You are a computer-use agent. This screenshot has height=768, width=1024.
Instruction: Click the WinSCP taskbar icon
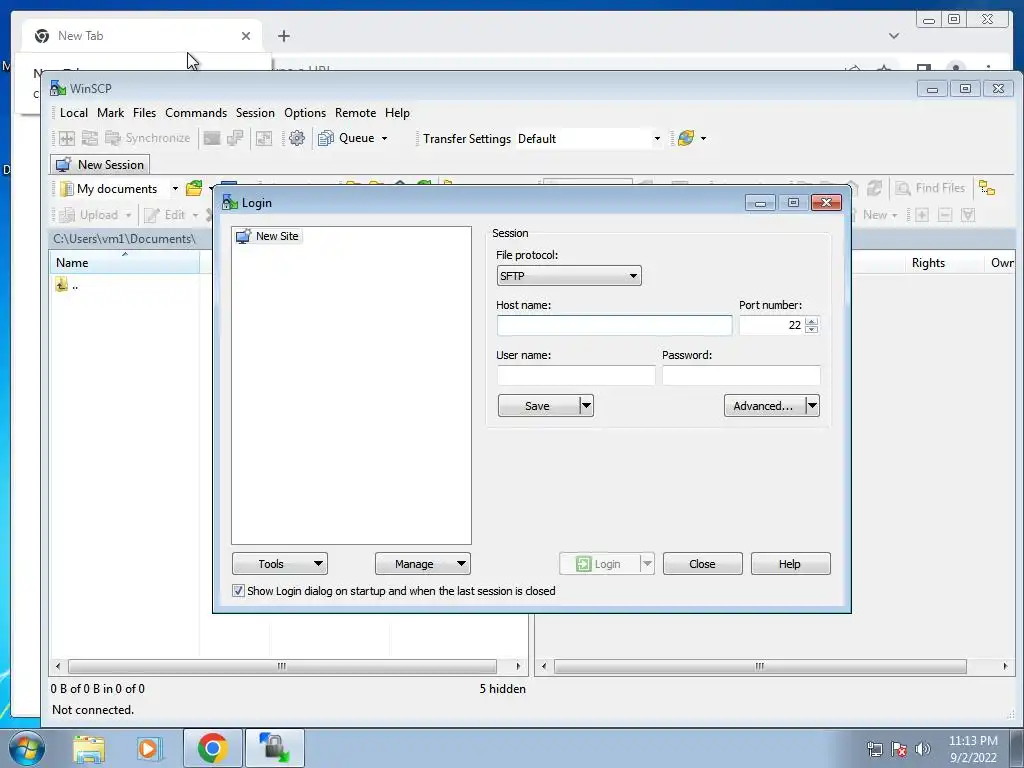click(274, 748)
